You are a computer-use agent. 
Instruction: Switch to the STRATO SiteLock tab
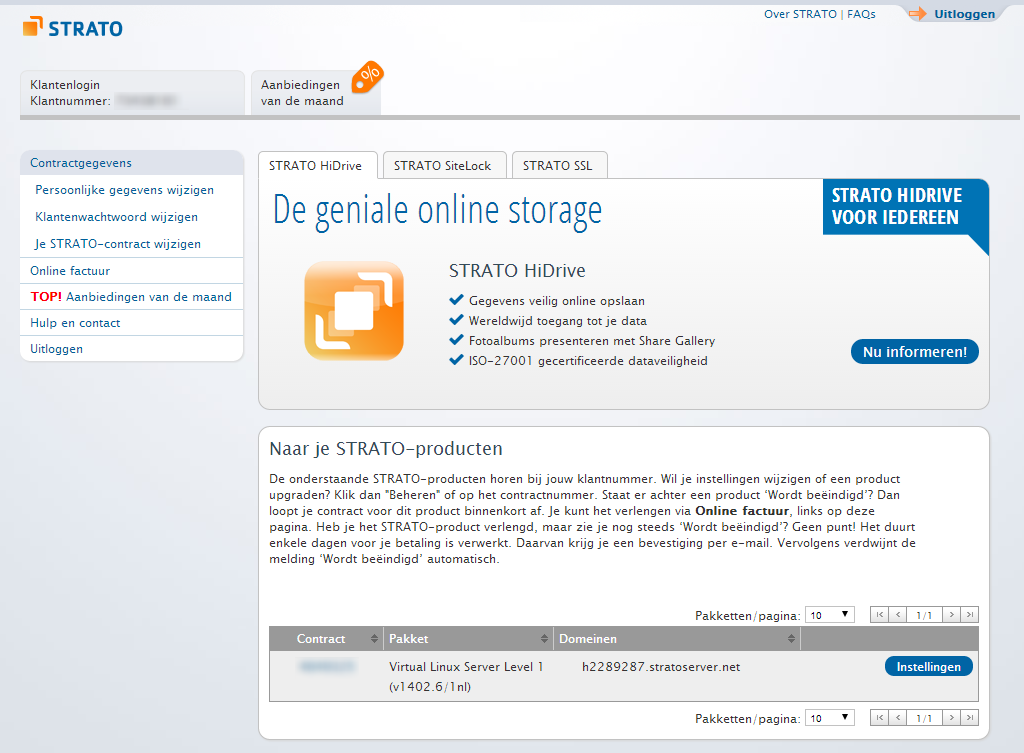[442, 166]
